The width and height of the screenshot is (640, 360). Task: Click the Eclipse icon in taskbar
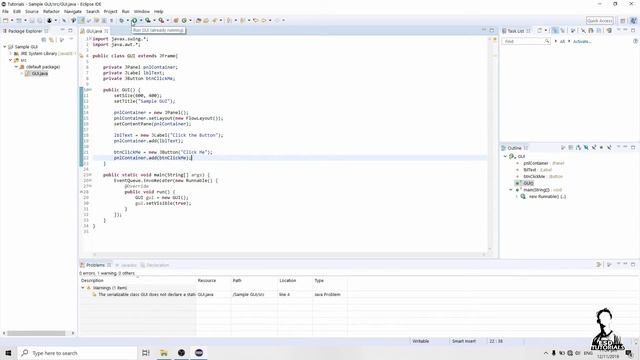pos(199,353)
